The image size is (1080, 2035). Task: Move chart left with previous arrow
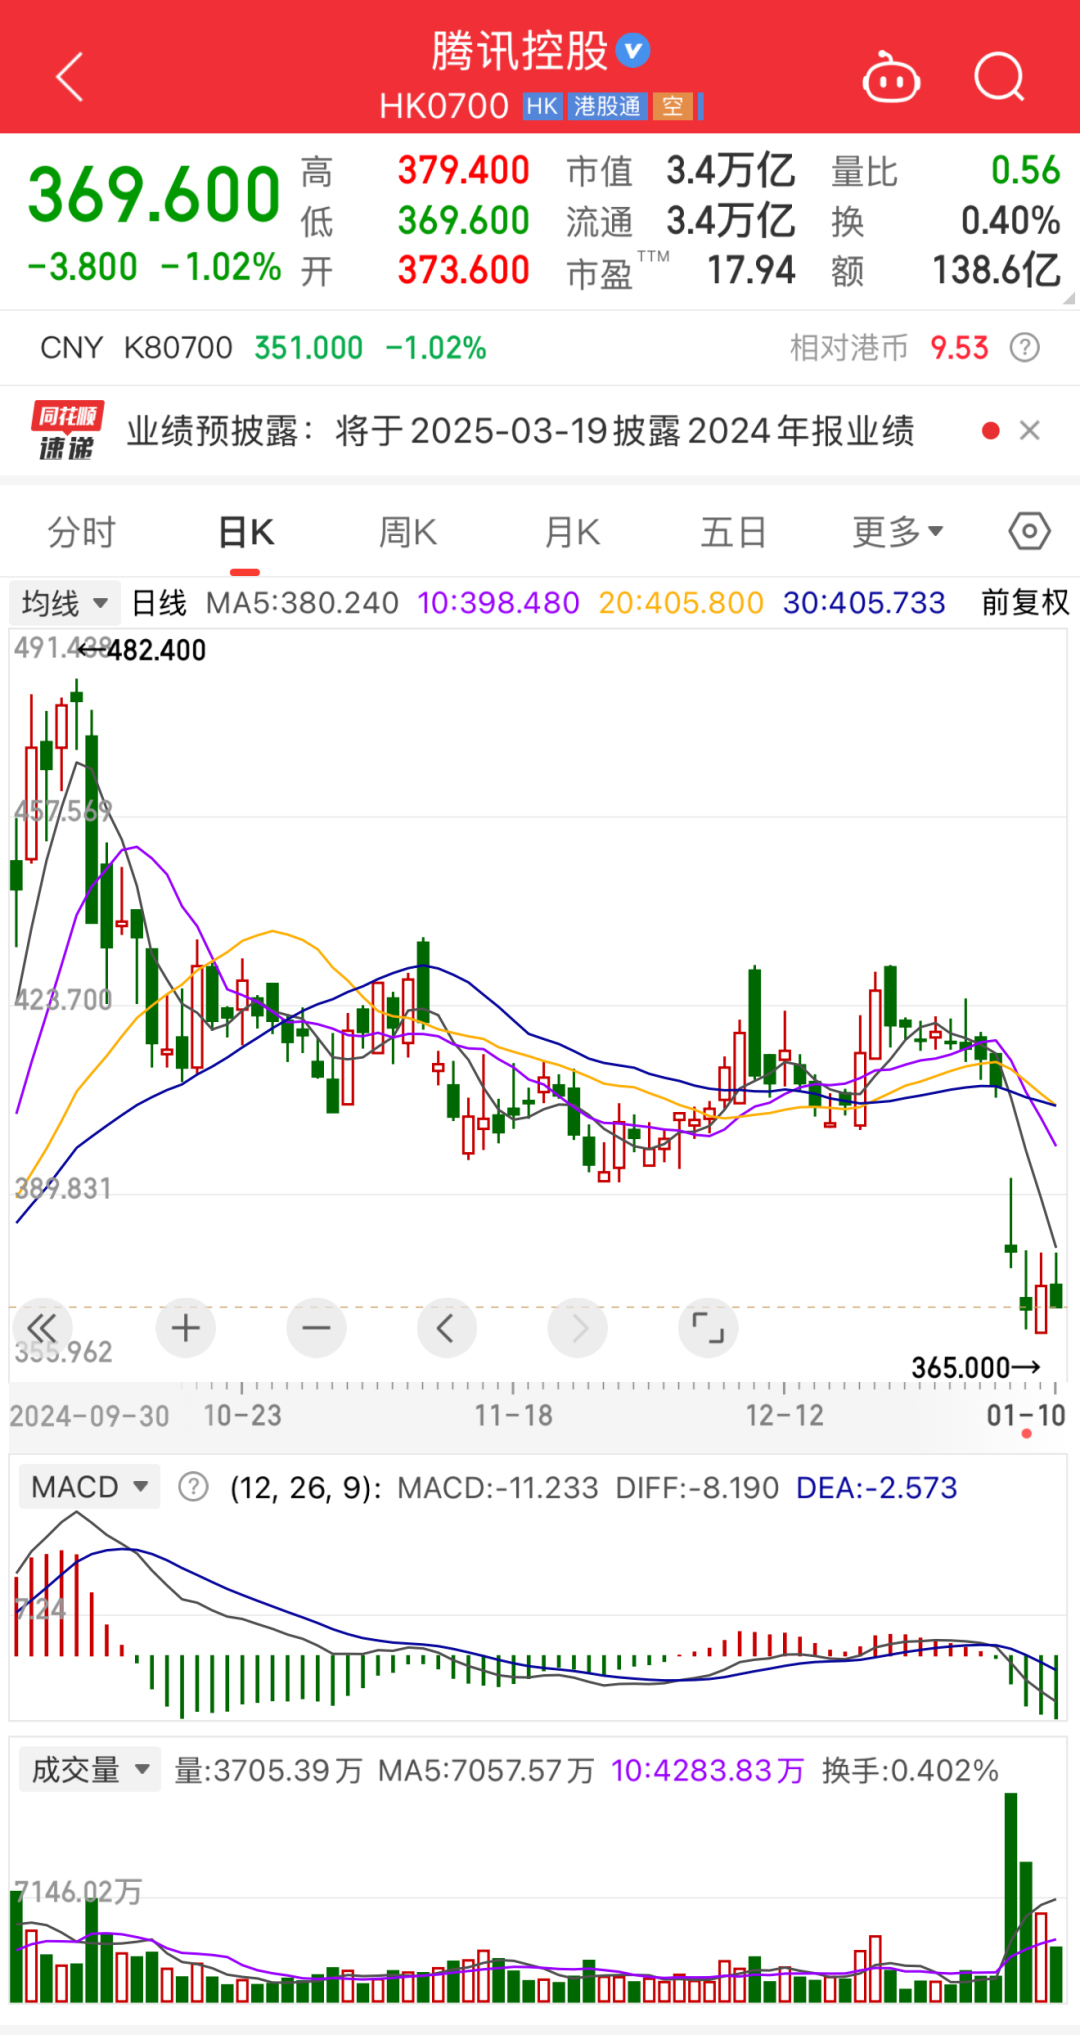pos(446,1328)
